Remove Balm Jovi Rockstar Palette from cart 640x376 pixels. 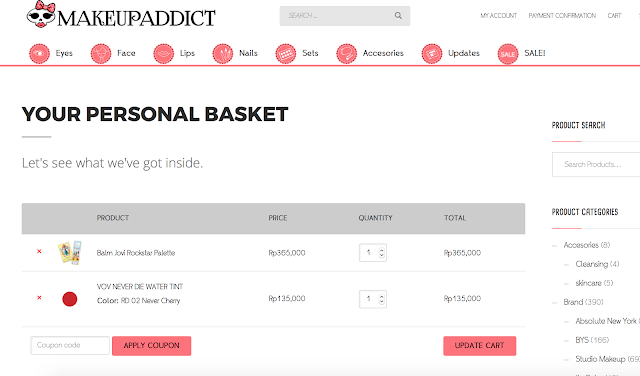(x=39, y=251)
